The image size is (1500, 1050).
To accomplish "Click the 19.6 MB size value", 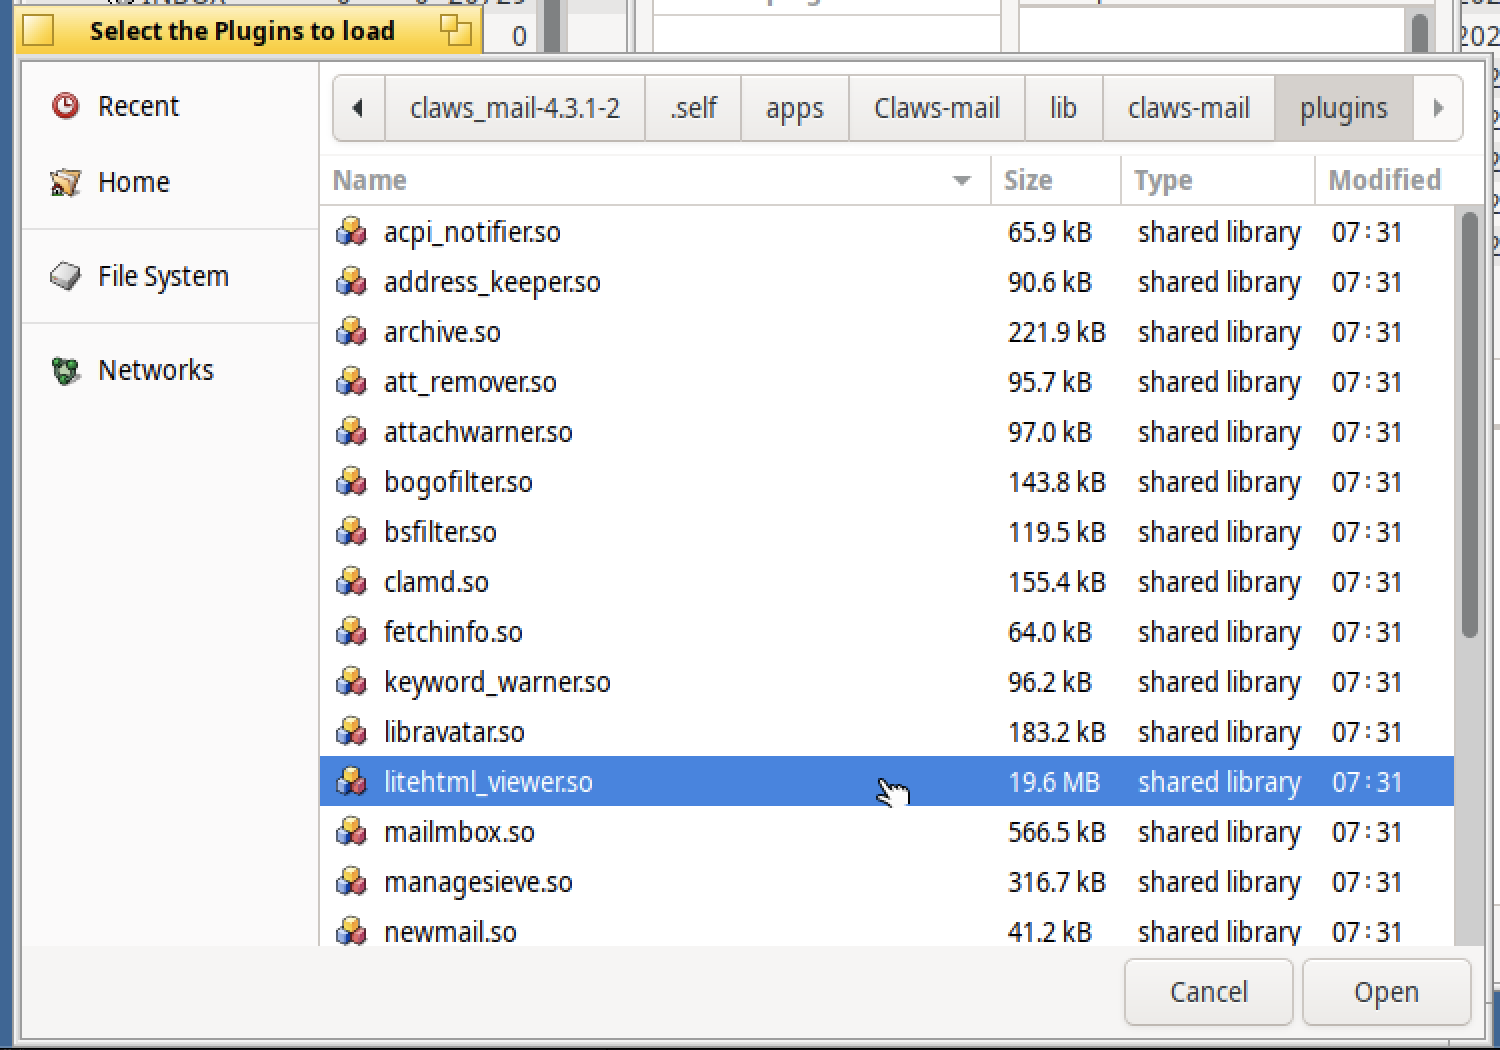I will tap(1054, 782).
